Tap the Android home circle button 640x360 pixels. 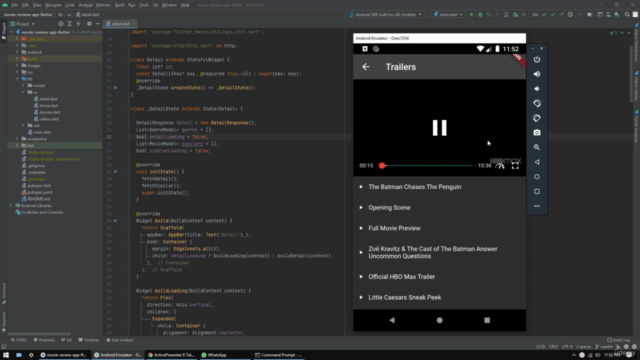[x=440, y=320]
